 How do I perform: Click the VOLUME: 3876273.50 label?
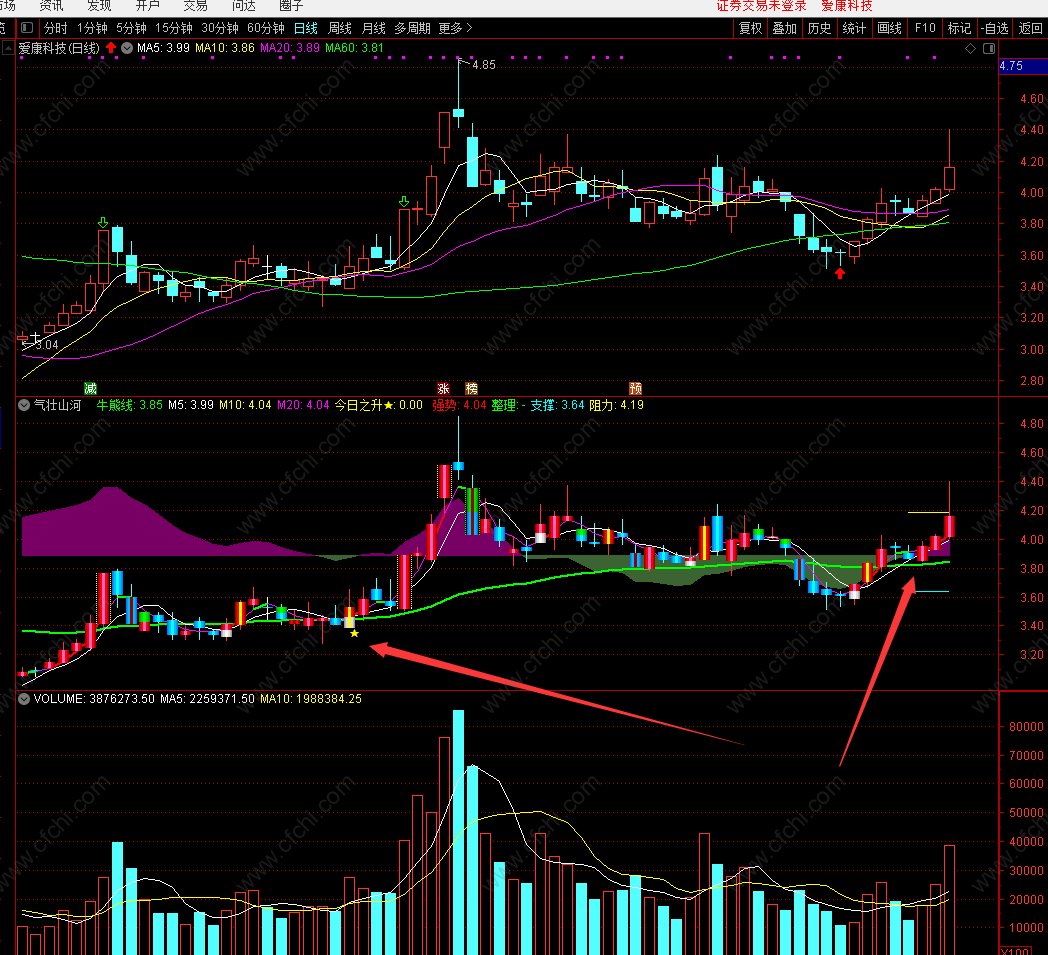94,699
